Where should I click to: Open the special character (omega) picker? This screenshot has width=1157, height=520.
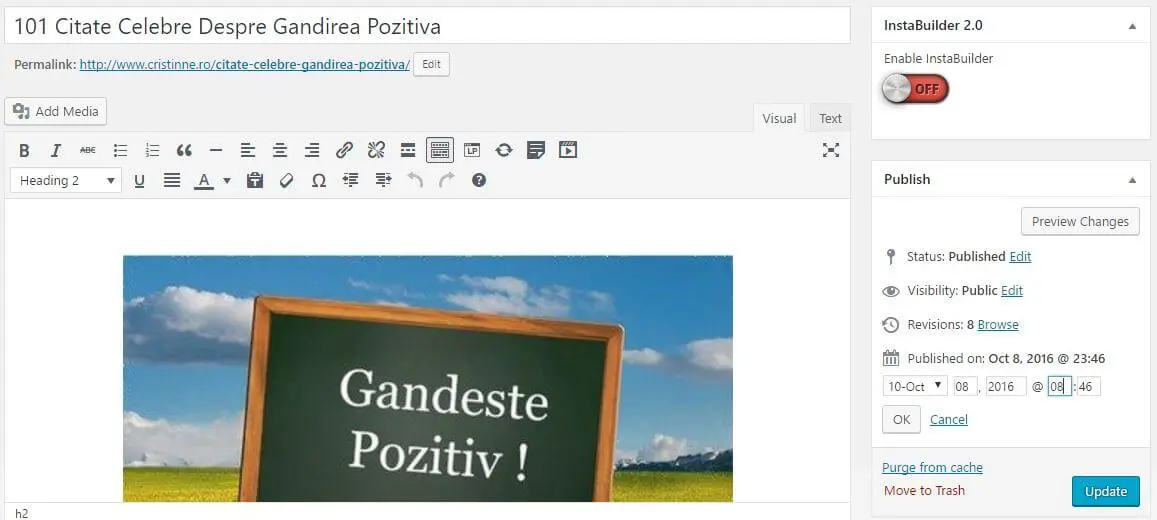coord(319,181)
